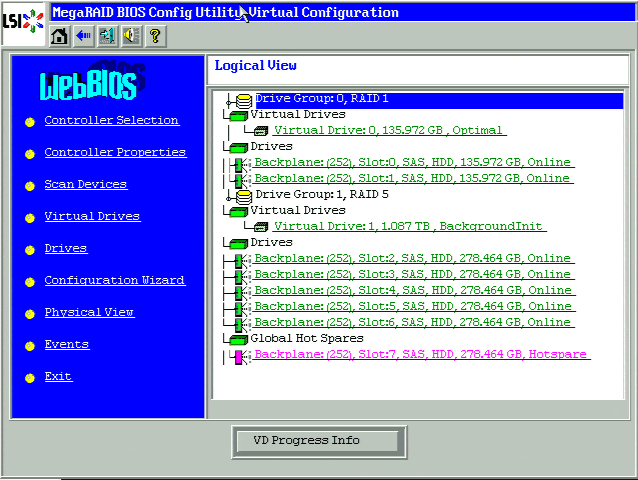Click Virtual Drives label under RAID 5
The width and height of the screenshot is (638, 480).
[298, 211]
